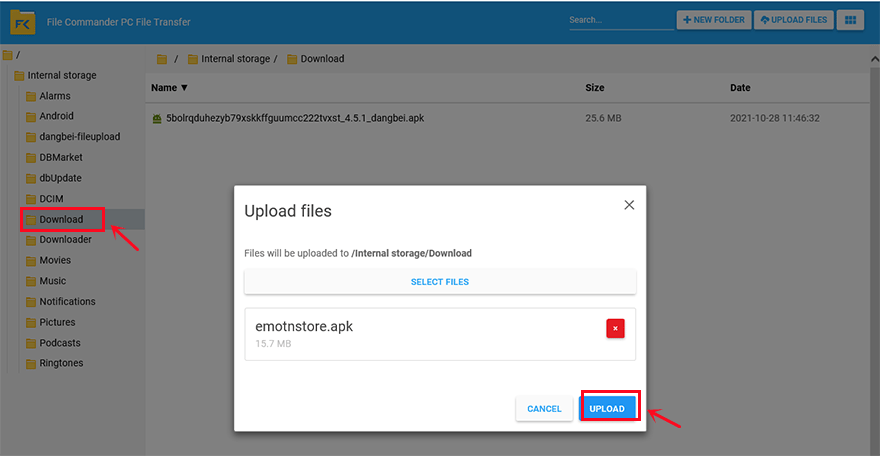Click the Music folder icon

click(31, 282)
